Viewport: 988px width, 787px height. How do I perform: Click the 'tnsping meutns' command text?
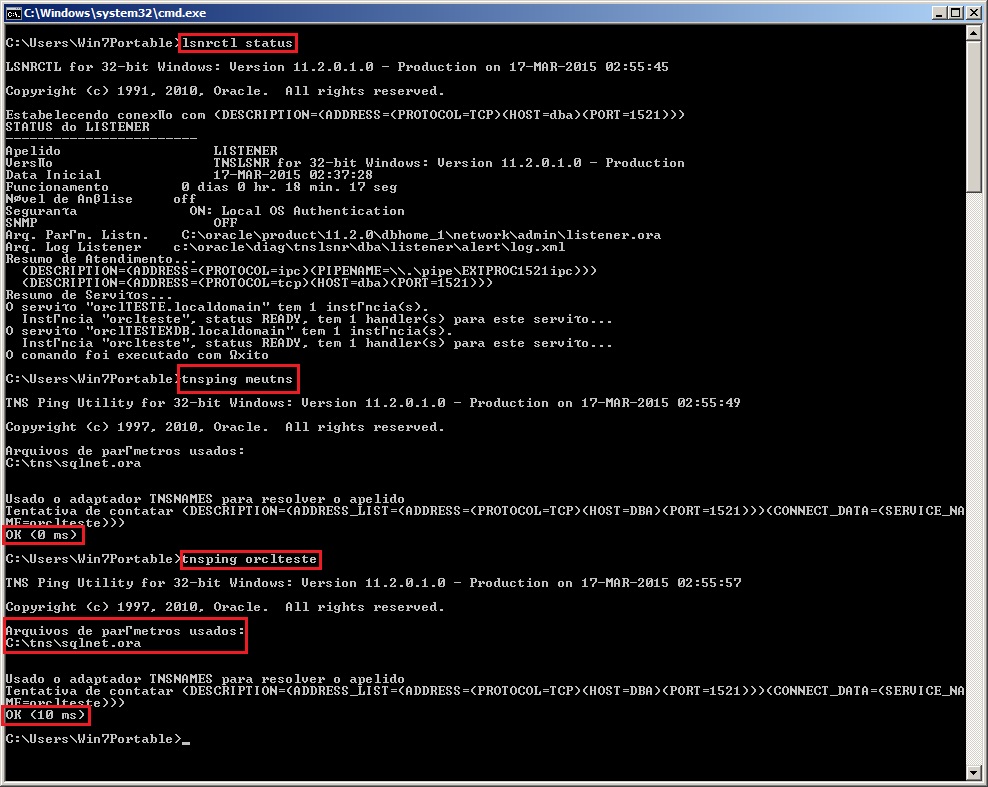point(238,379)
